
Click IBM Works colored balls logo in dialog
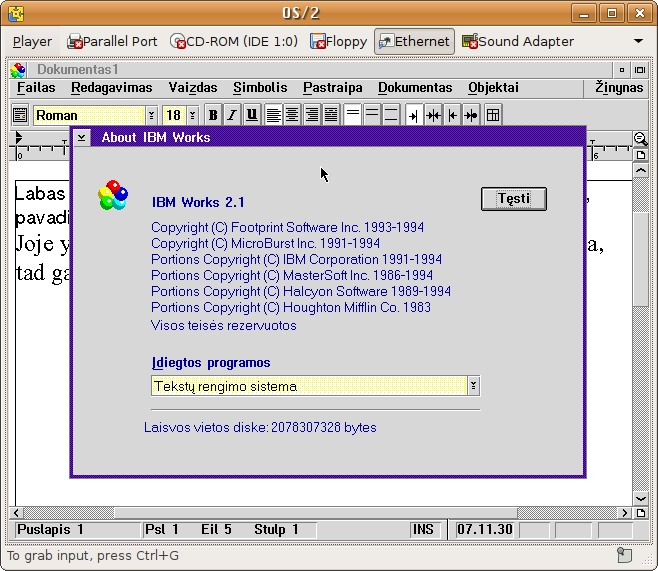[x=113, y=195]
